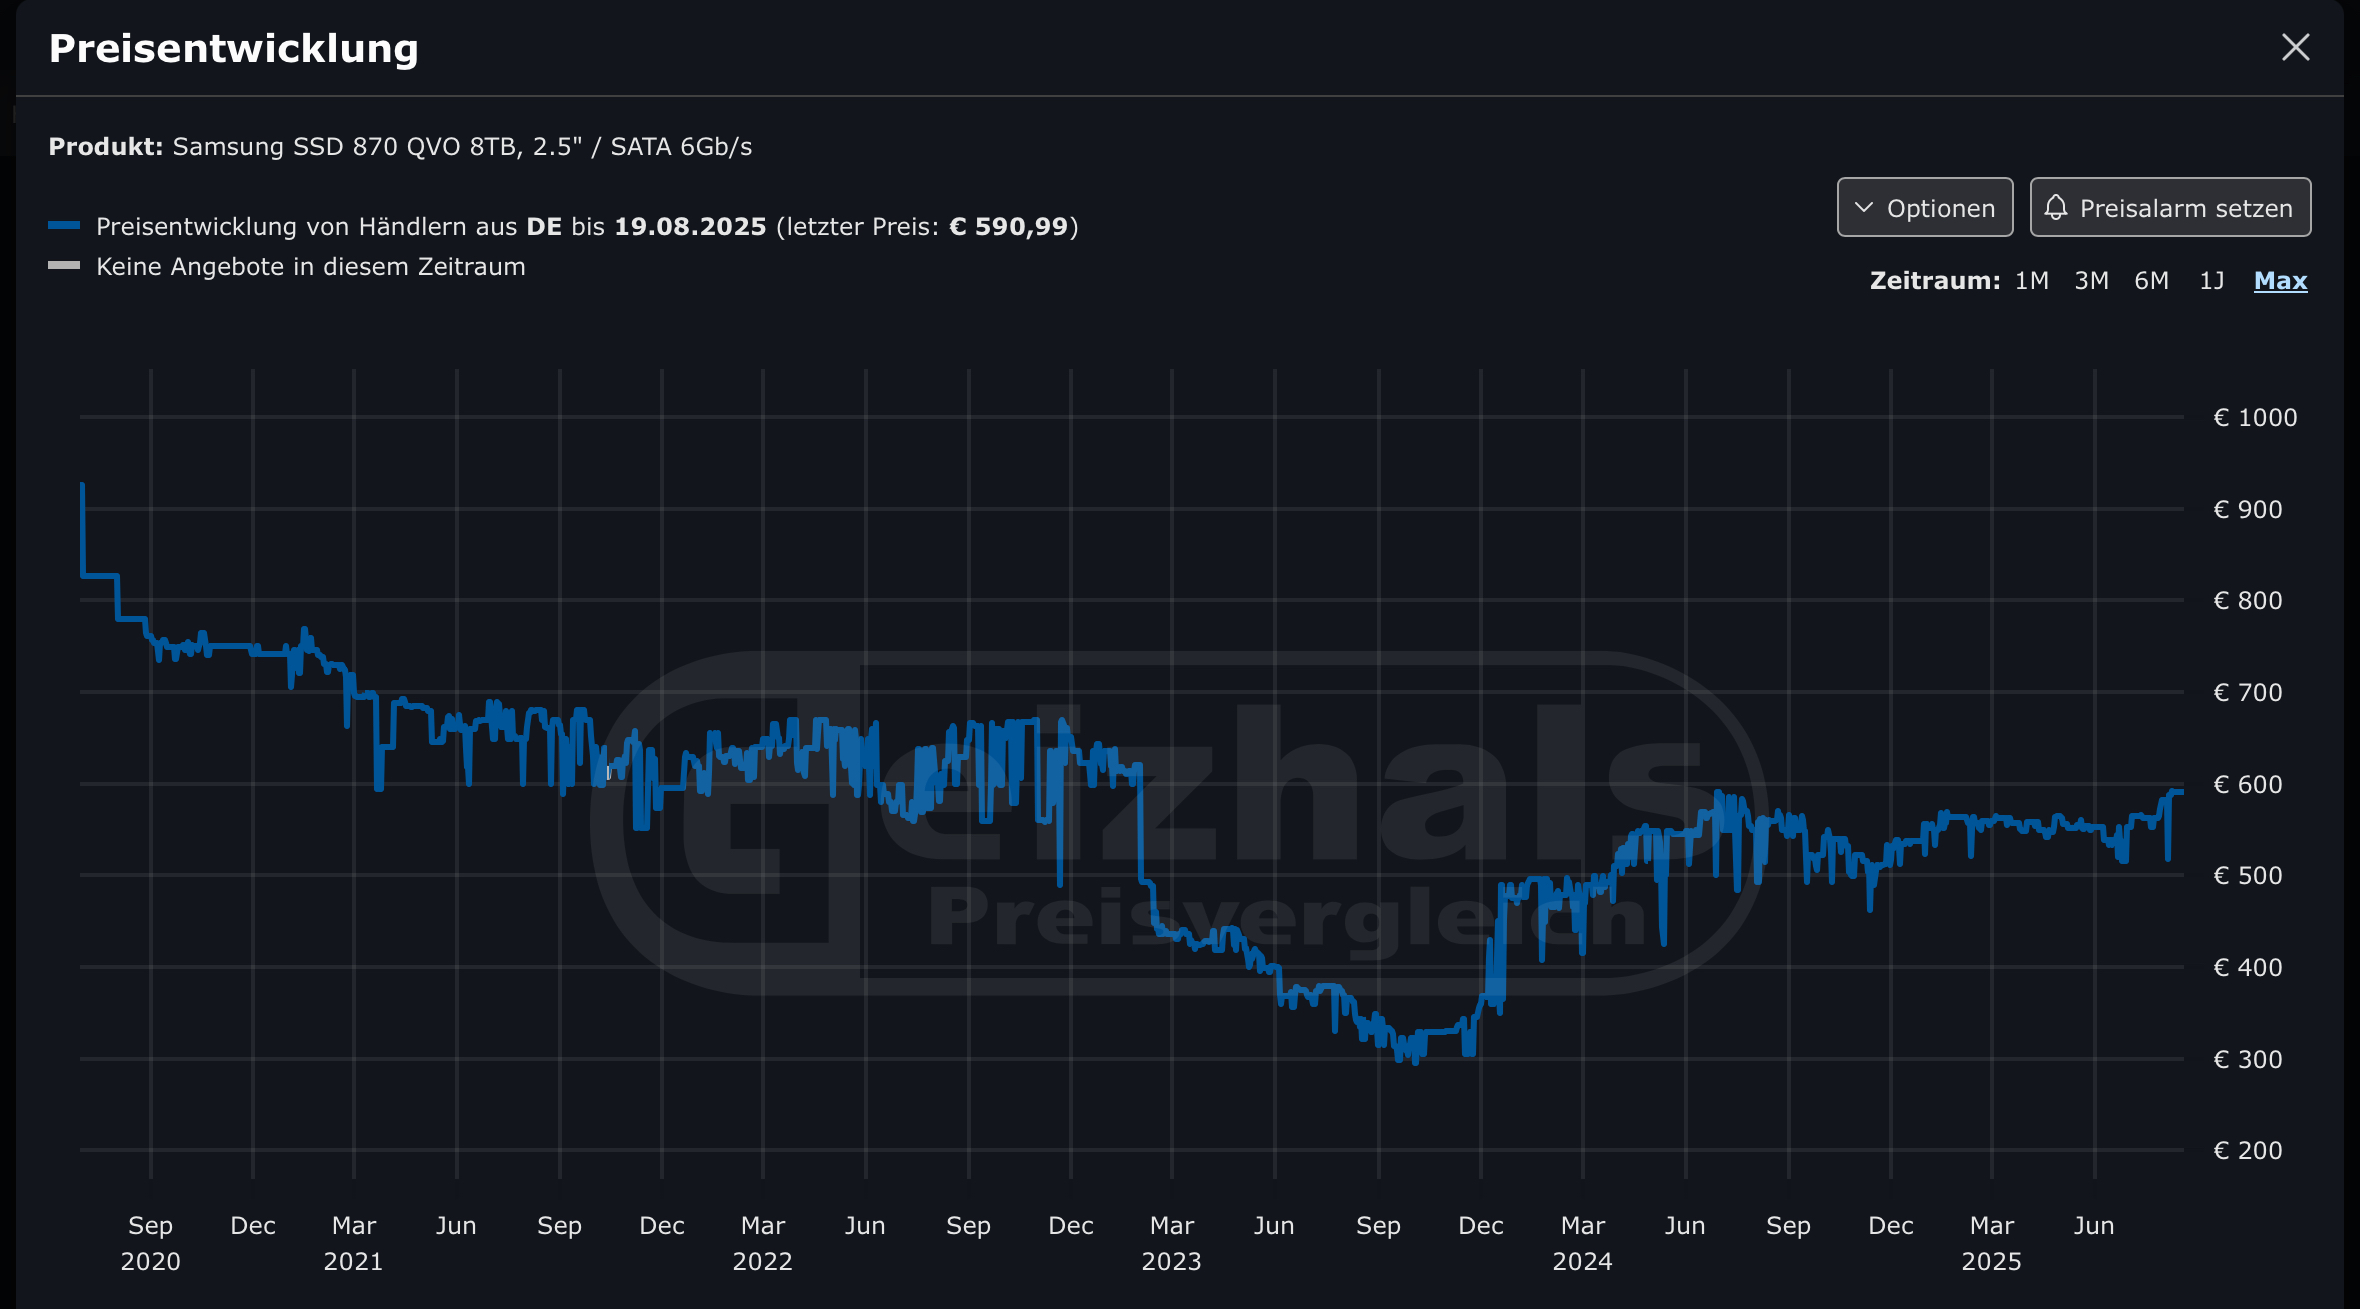Open the Optionen dropdown
This screenshot has width=2360, height=1309.
click(x=1925, y=207)
